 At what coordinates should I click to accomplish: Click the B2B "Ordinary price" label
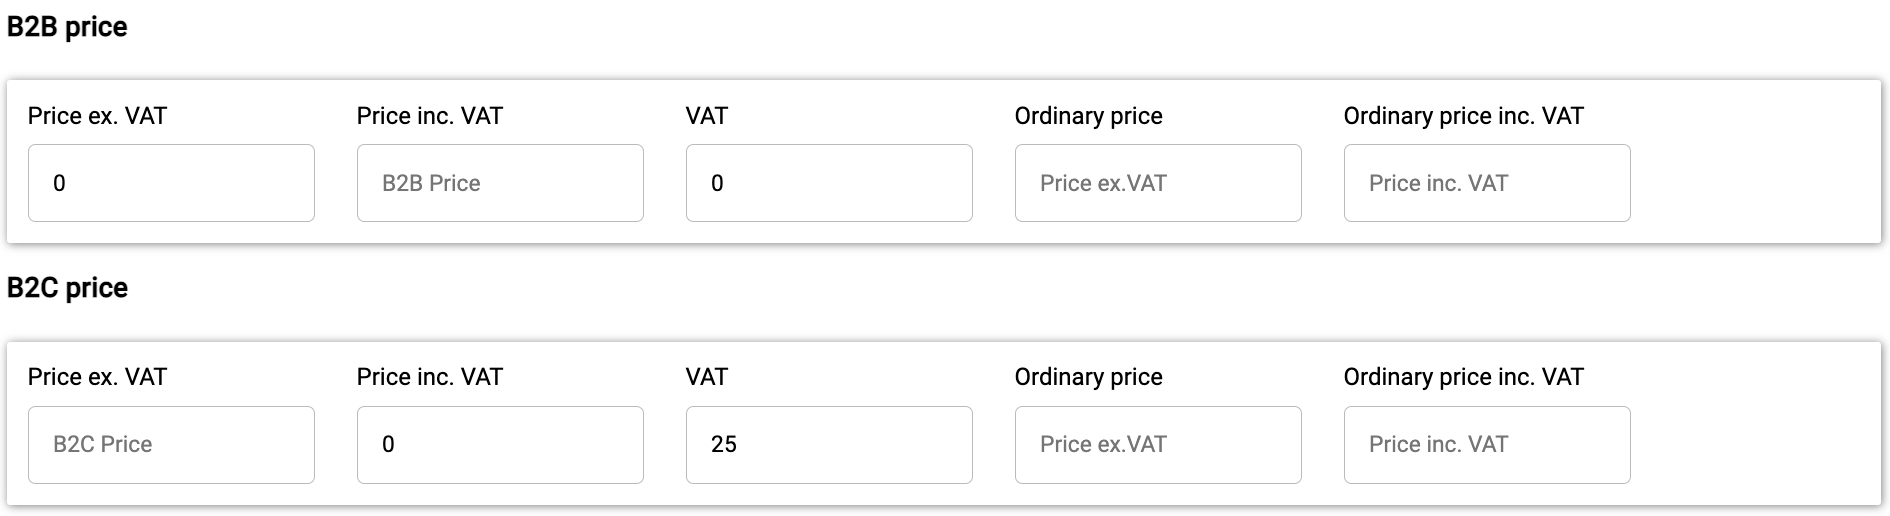[x=1088, y=116]
